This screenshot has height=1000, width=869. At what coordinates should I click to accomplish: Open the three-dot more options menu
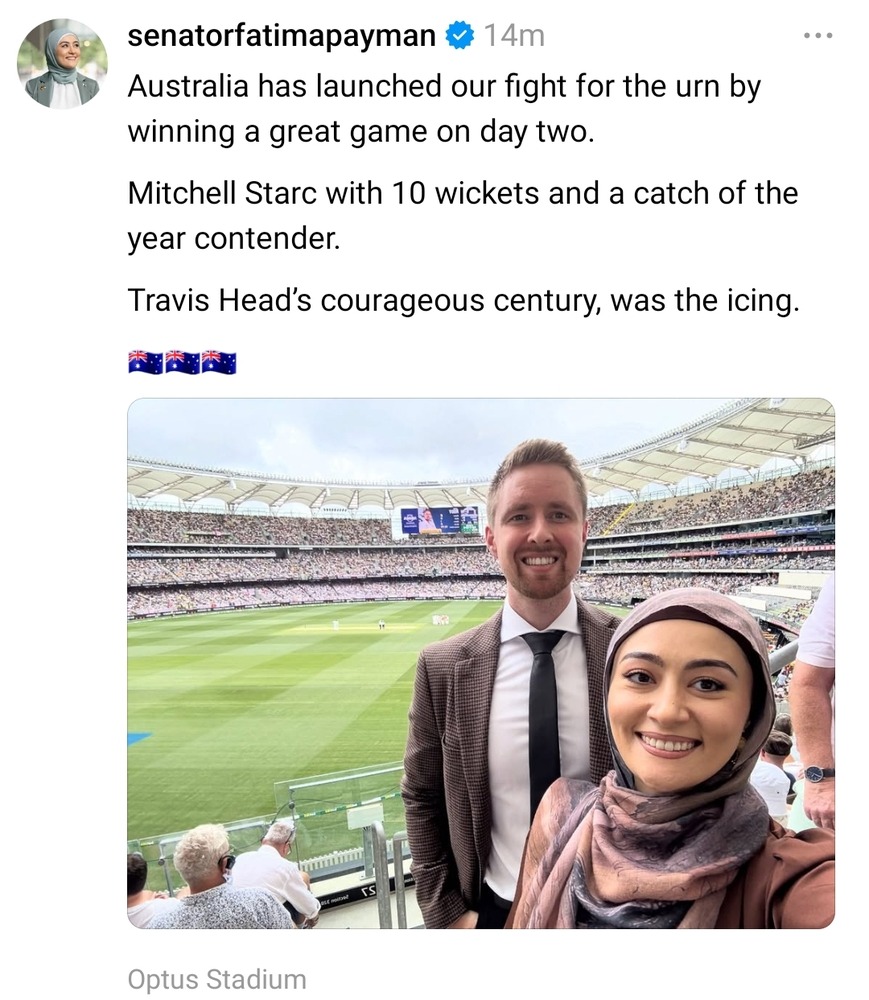pyautogui.click(x=818, y=36)
